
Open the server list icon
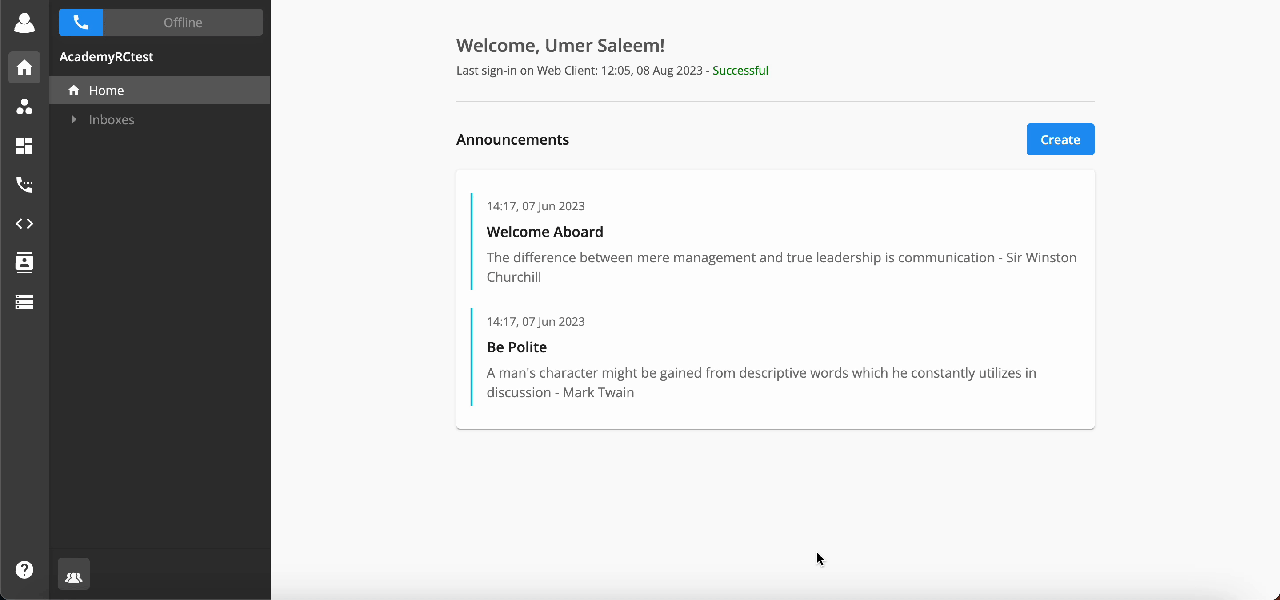pos(24,301)
